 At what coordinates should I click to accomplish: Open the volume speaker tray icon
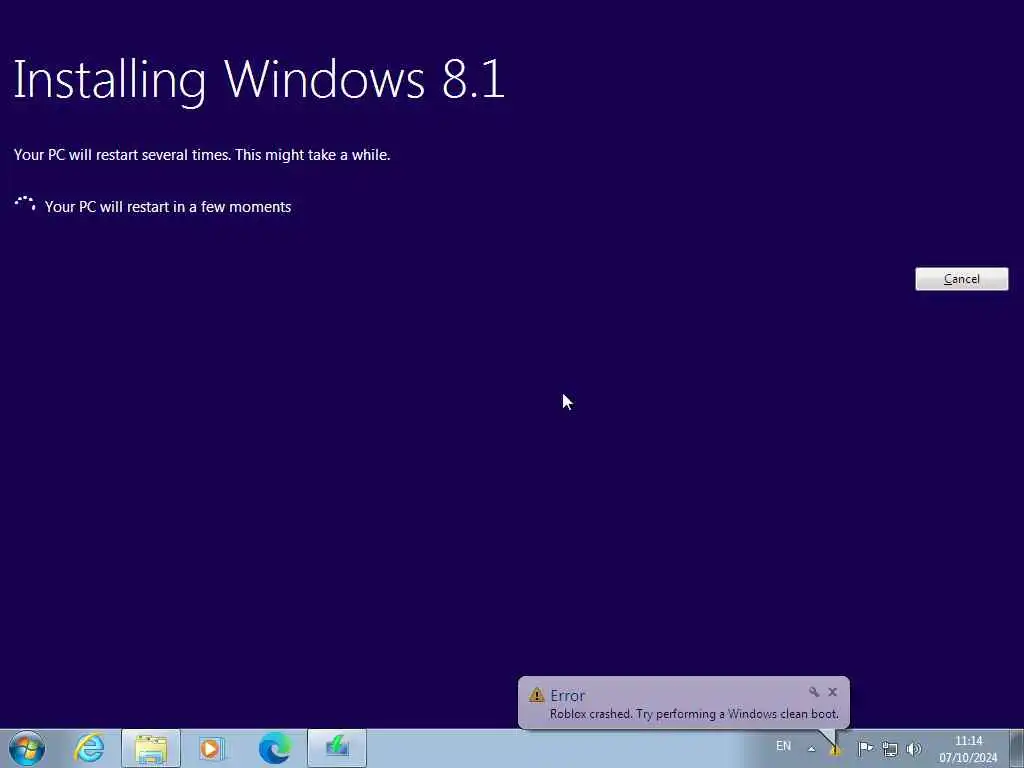pyautogui.click(x=914, y=748)
